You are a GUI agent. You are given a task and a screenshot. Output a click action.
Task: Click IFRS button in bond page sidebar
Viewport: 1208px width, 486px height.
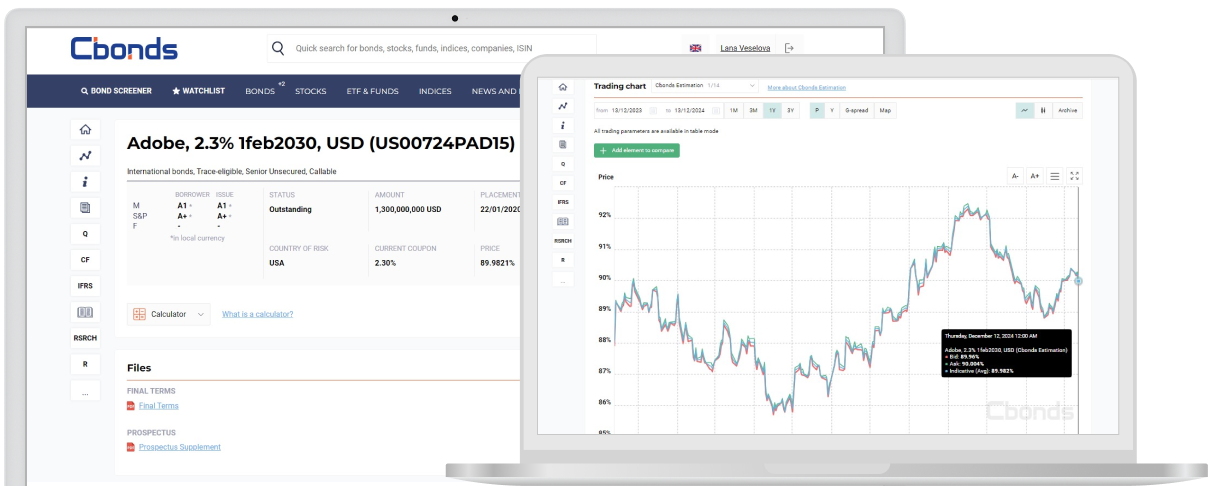point(85,286)
